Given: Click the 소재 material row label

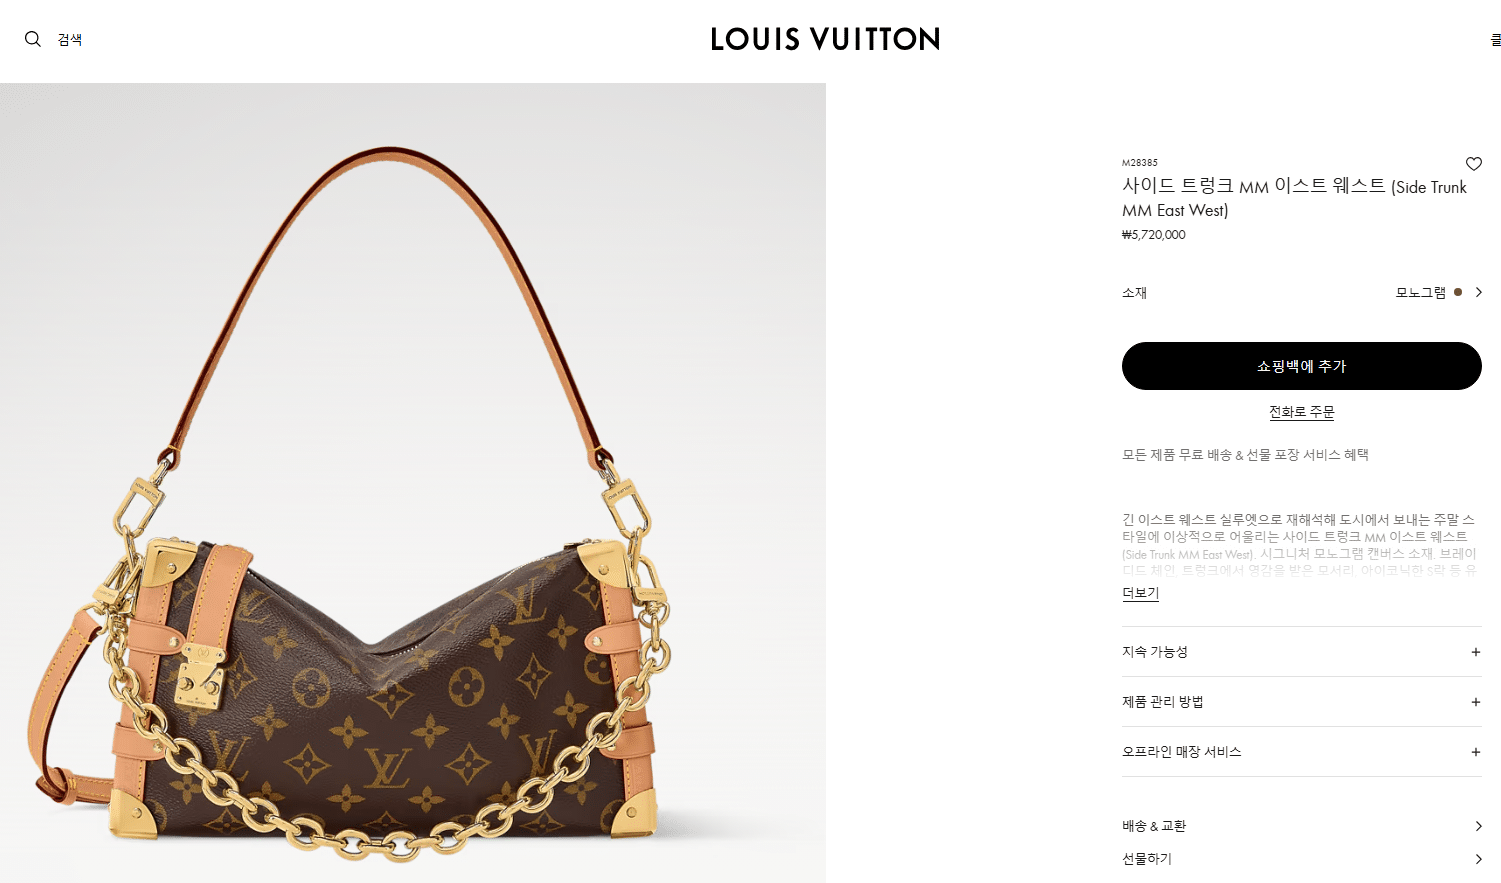Looking at the screenshot, I should pyautogui.click(x=1134, y=293).
